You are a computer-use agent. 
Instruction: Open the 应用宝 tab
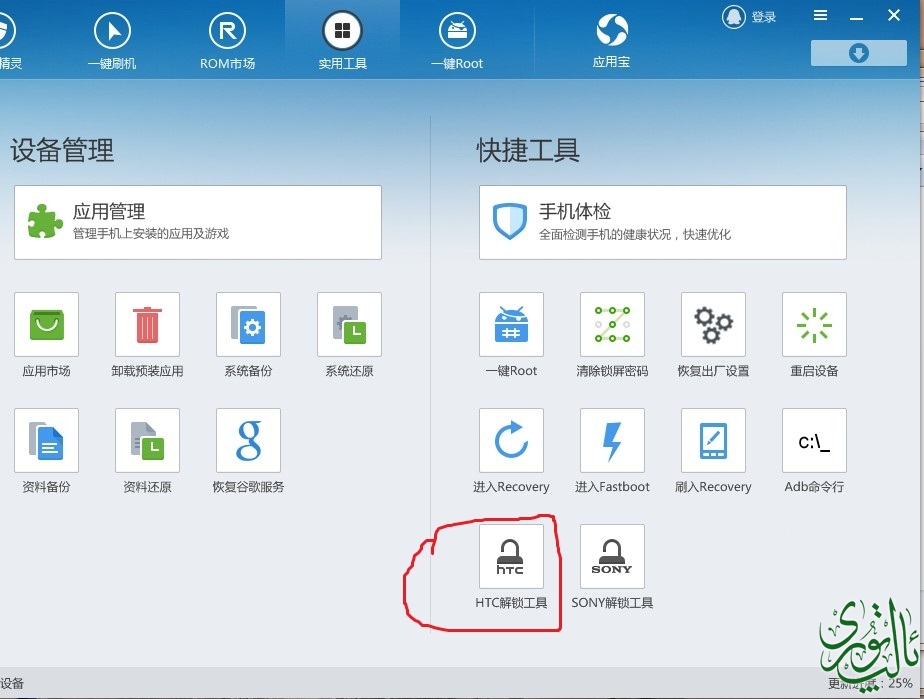[611, 40]
